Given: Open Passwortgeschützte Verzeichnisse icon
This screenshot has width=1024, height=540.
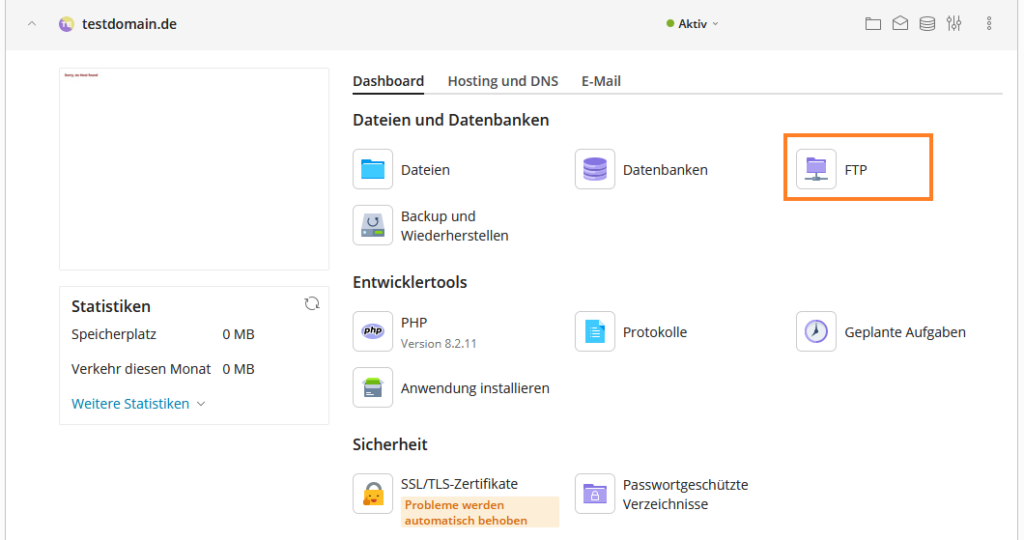Looking at the screenshot, I should pos(595,493).
